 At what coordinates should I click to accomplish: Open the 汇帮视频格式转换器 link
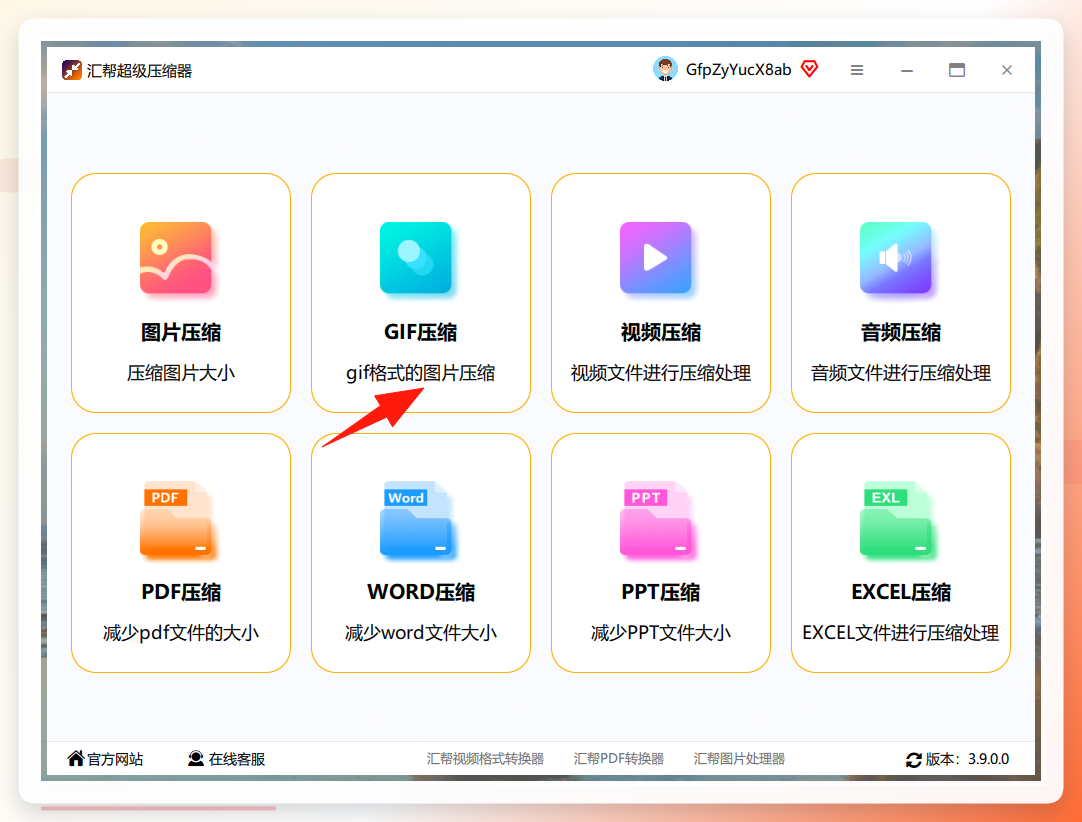point(485,759)
